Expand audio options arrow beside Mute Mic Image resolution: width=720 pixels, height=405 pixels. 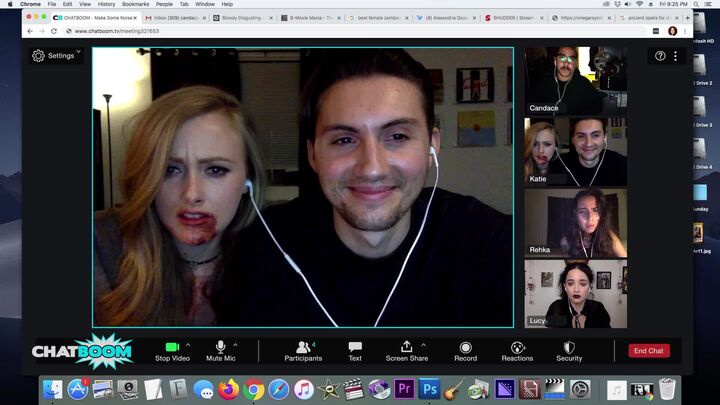237,344
